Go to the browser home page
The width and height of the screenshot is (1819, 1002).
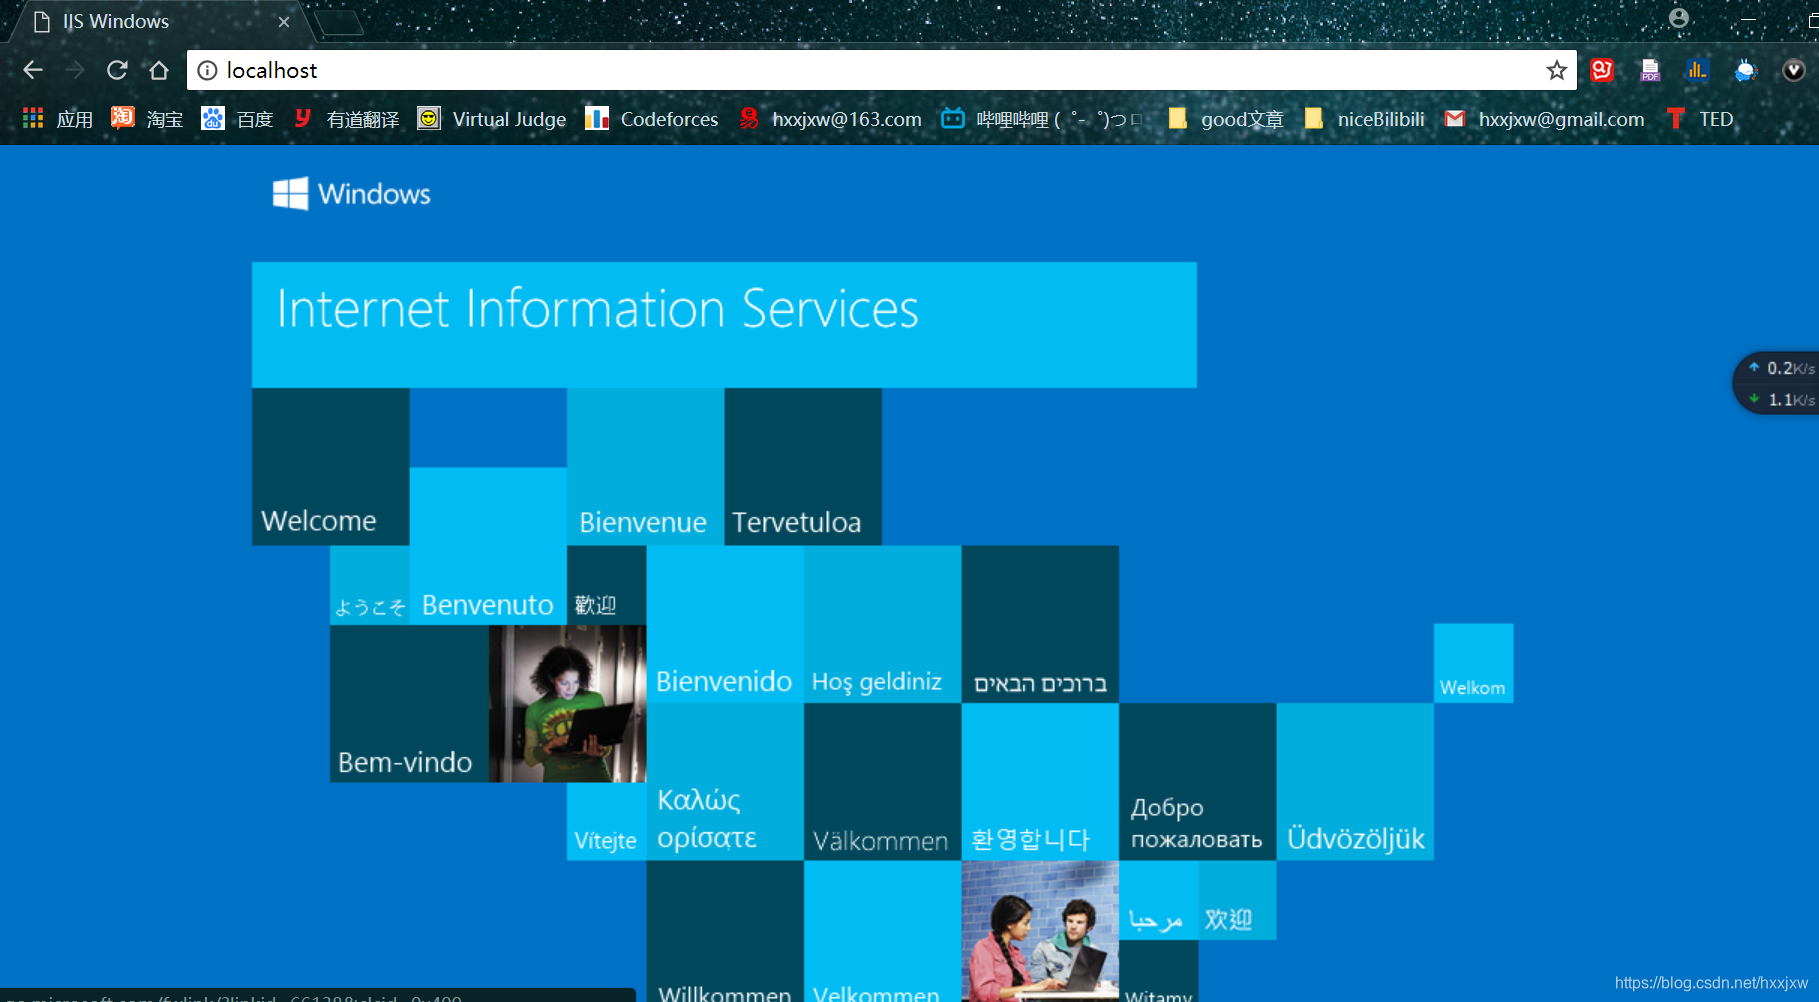159,70
